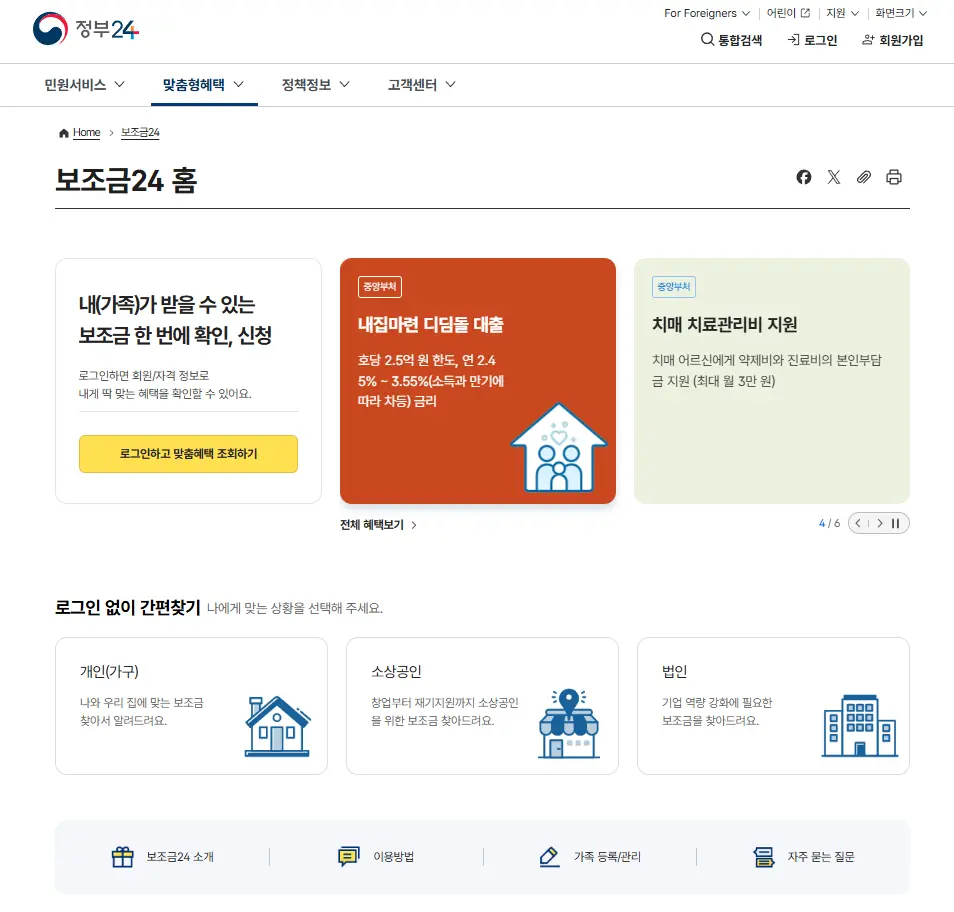Expand the For Foreigners dropdown
The image size is (954, 912).
coord(707,13)
